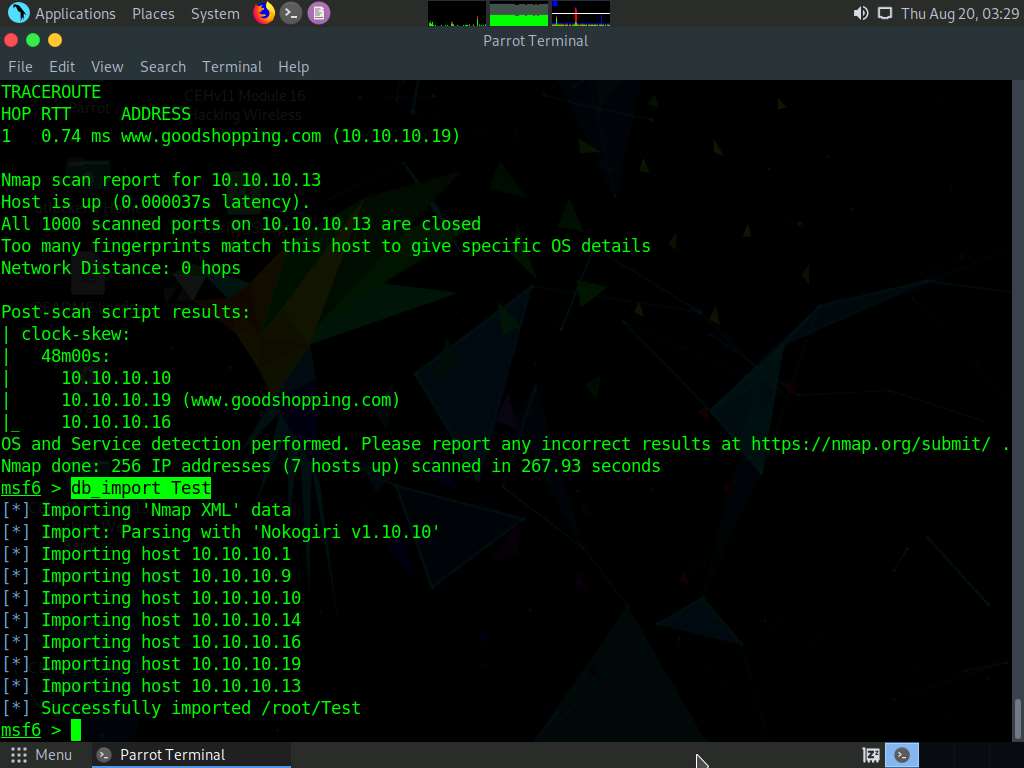Click the highlighted terminal icon in bottom panel

(902, 755)
